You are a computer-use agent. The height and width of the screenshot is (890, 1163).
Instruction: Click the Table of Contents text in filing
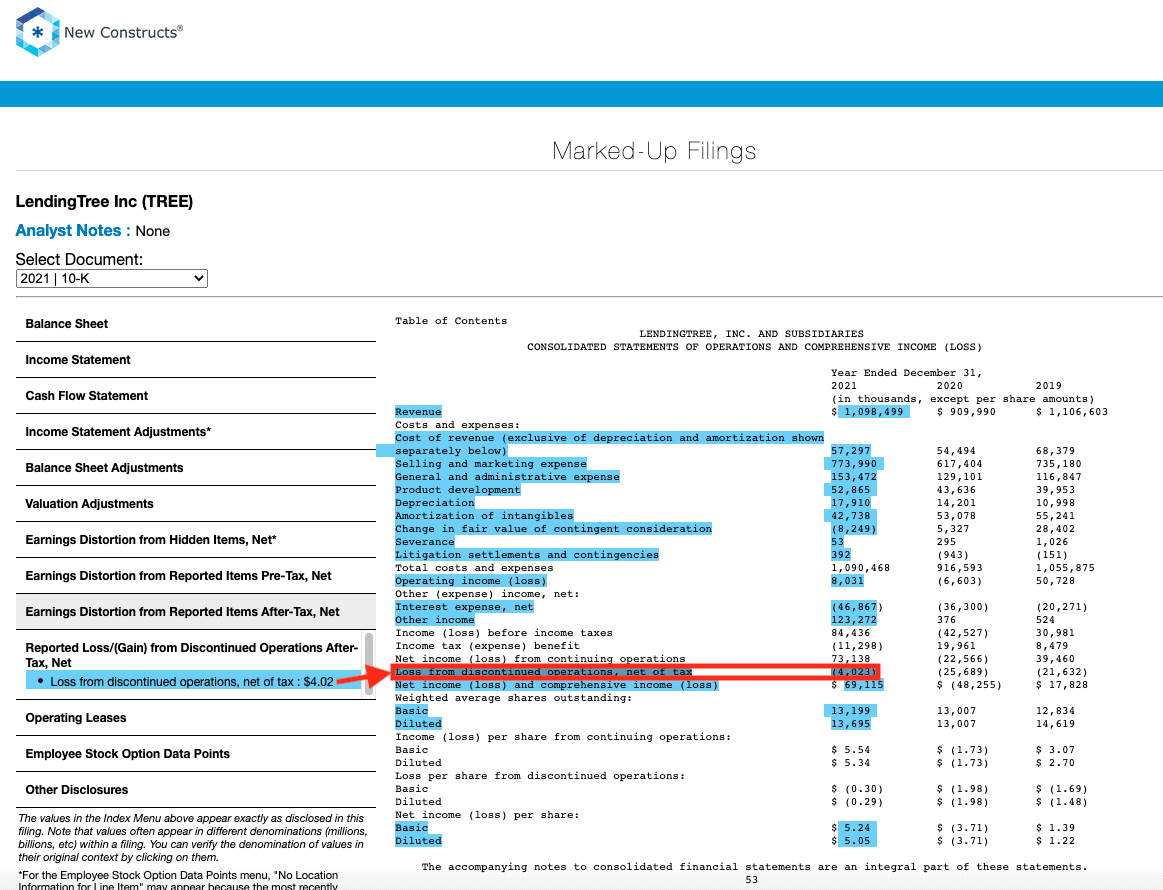(x=451, y=320)
